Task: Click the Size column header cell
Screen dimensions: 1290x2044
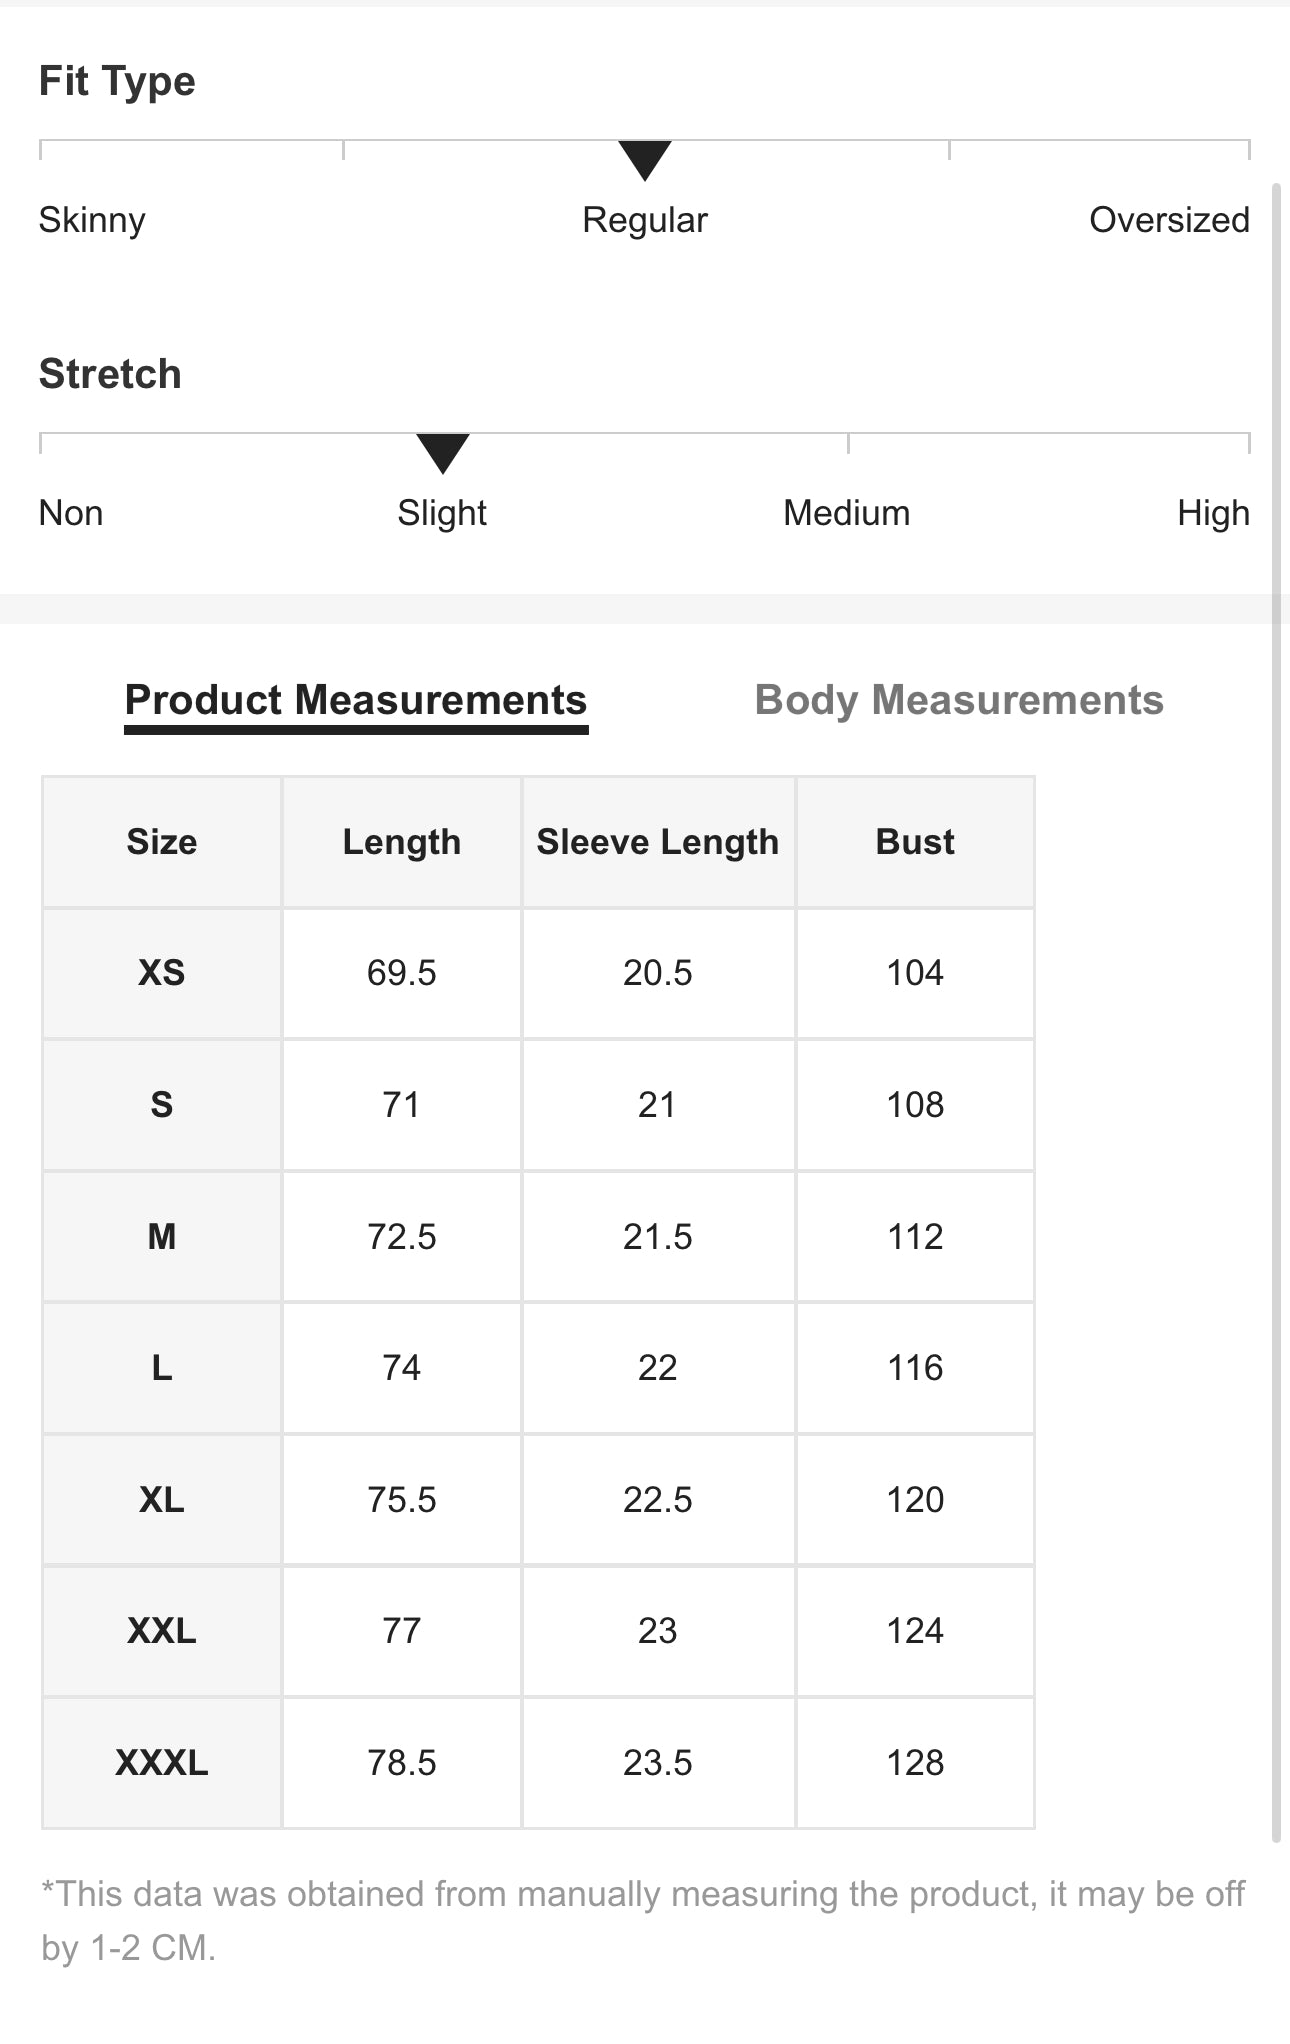Action: 162,842
